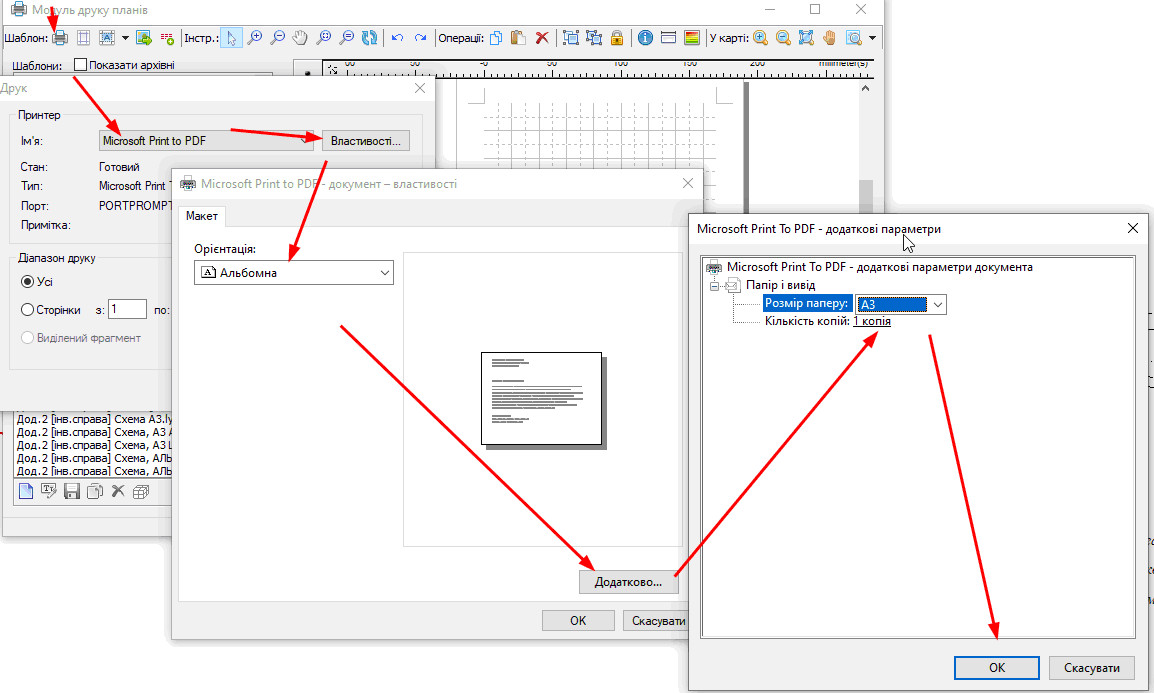Screen dimensions: 1154x693
Task: Switch to the Макет tab
Action: (201, 216)
